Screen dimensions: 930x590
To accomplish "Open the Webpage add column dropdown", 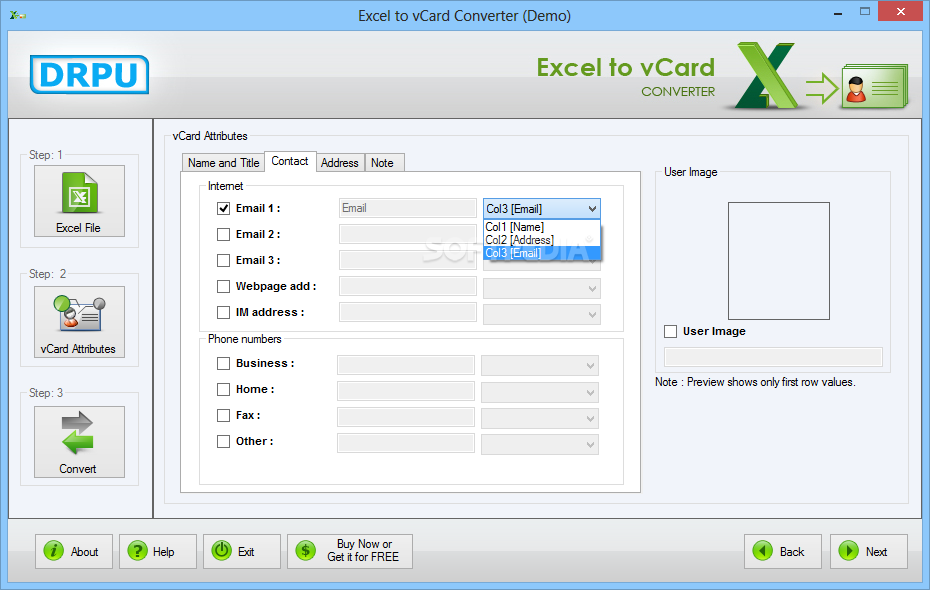I will (542, 289).
